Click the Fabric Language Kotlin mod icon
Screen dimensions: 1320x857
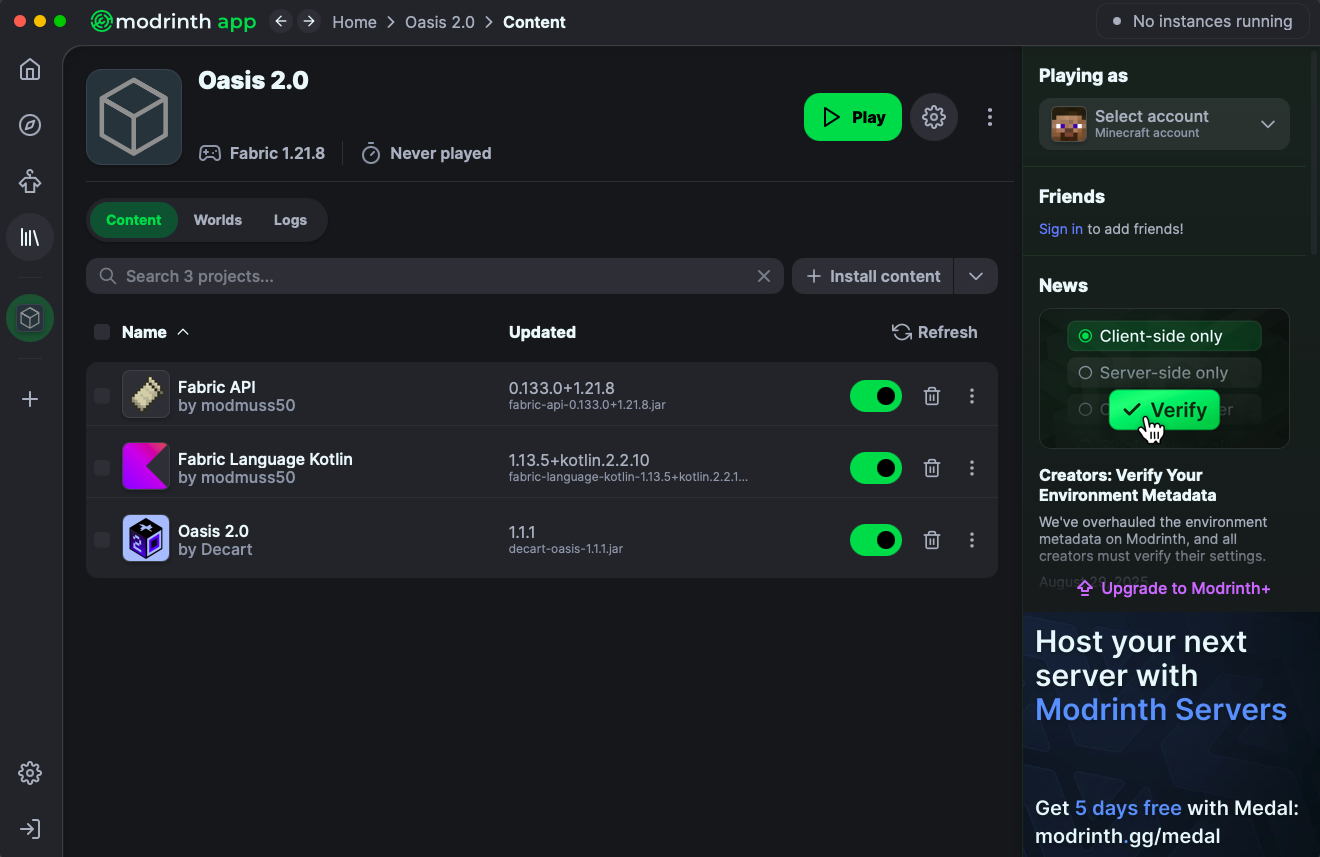point(146,467)
